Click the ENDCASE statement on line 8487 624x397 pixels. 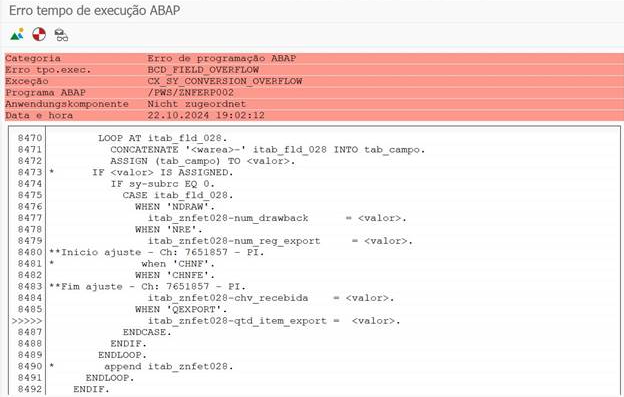(x=147, y=332)
